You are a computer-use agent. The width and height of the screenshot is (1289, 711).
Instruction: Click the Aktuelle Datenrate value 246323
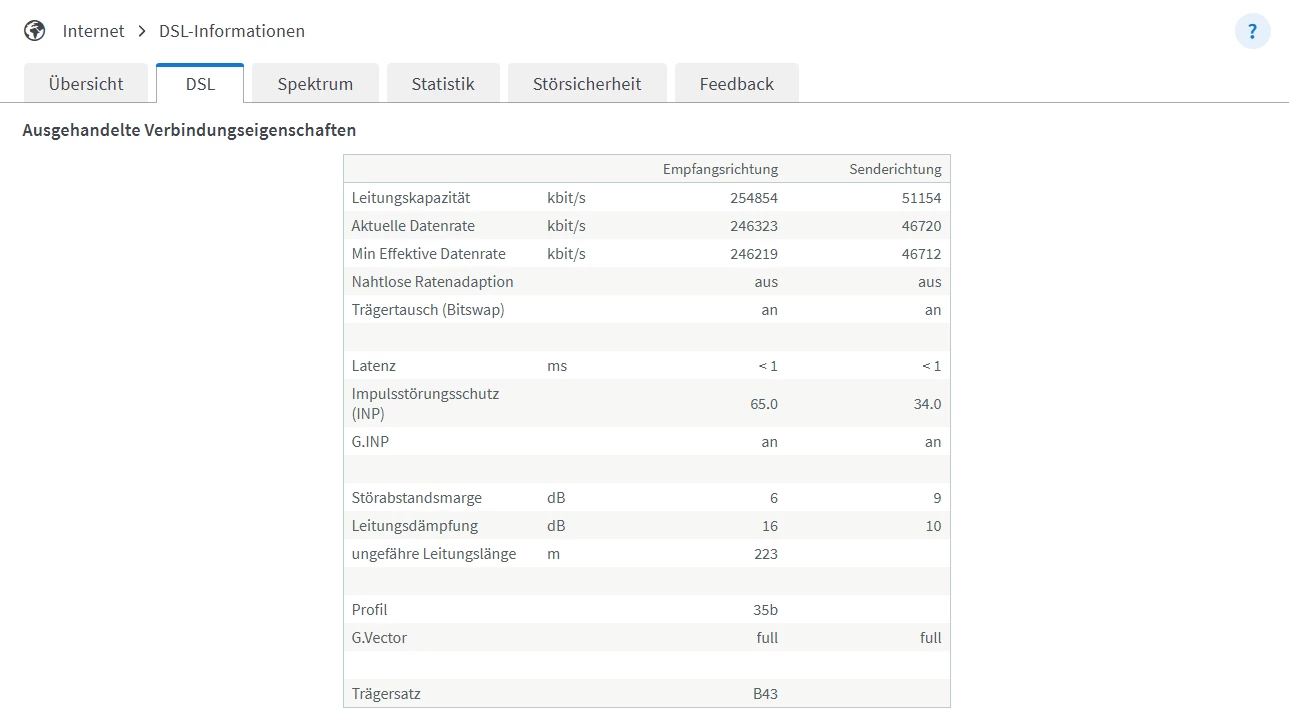754,226
